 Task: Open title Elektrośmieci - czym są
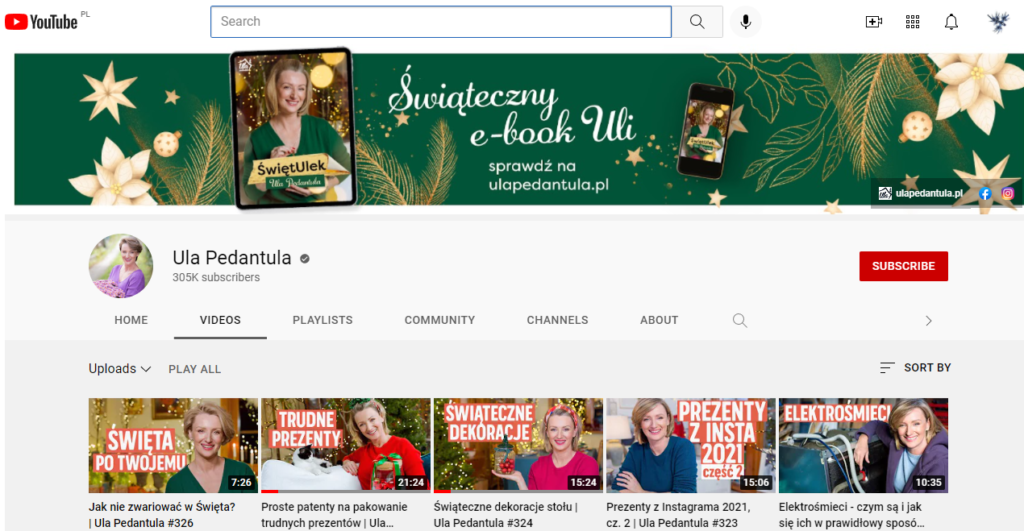click(852, 515)
